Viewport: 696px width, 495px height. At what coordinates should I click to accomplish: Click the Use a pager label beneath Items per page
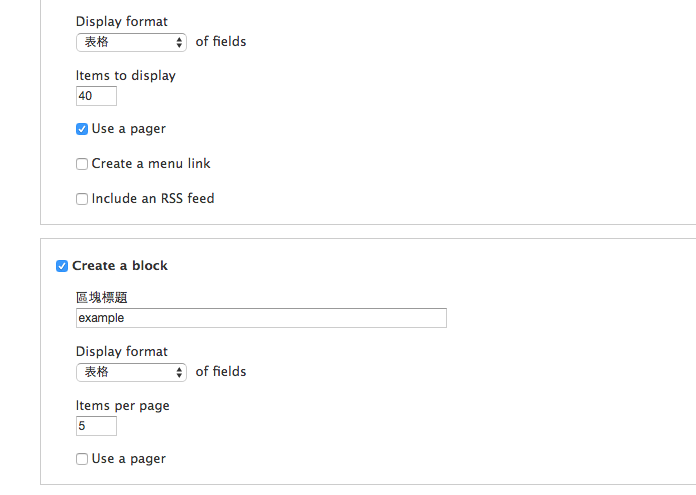pyautogui.click(x=129, y=459)
